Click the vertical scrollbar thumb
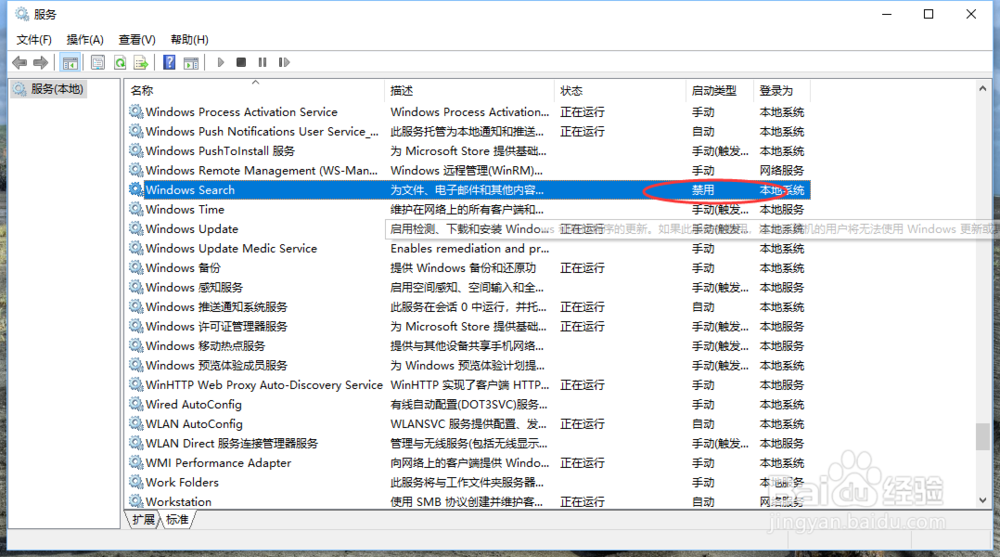This screenshot has height=557, width=1000. [x=983, y=436]
